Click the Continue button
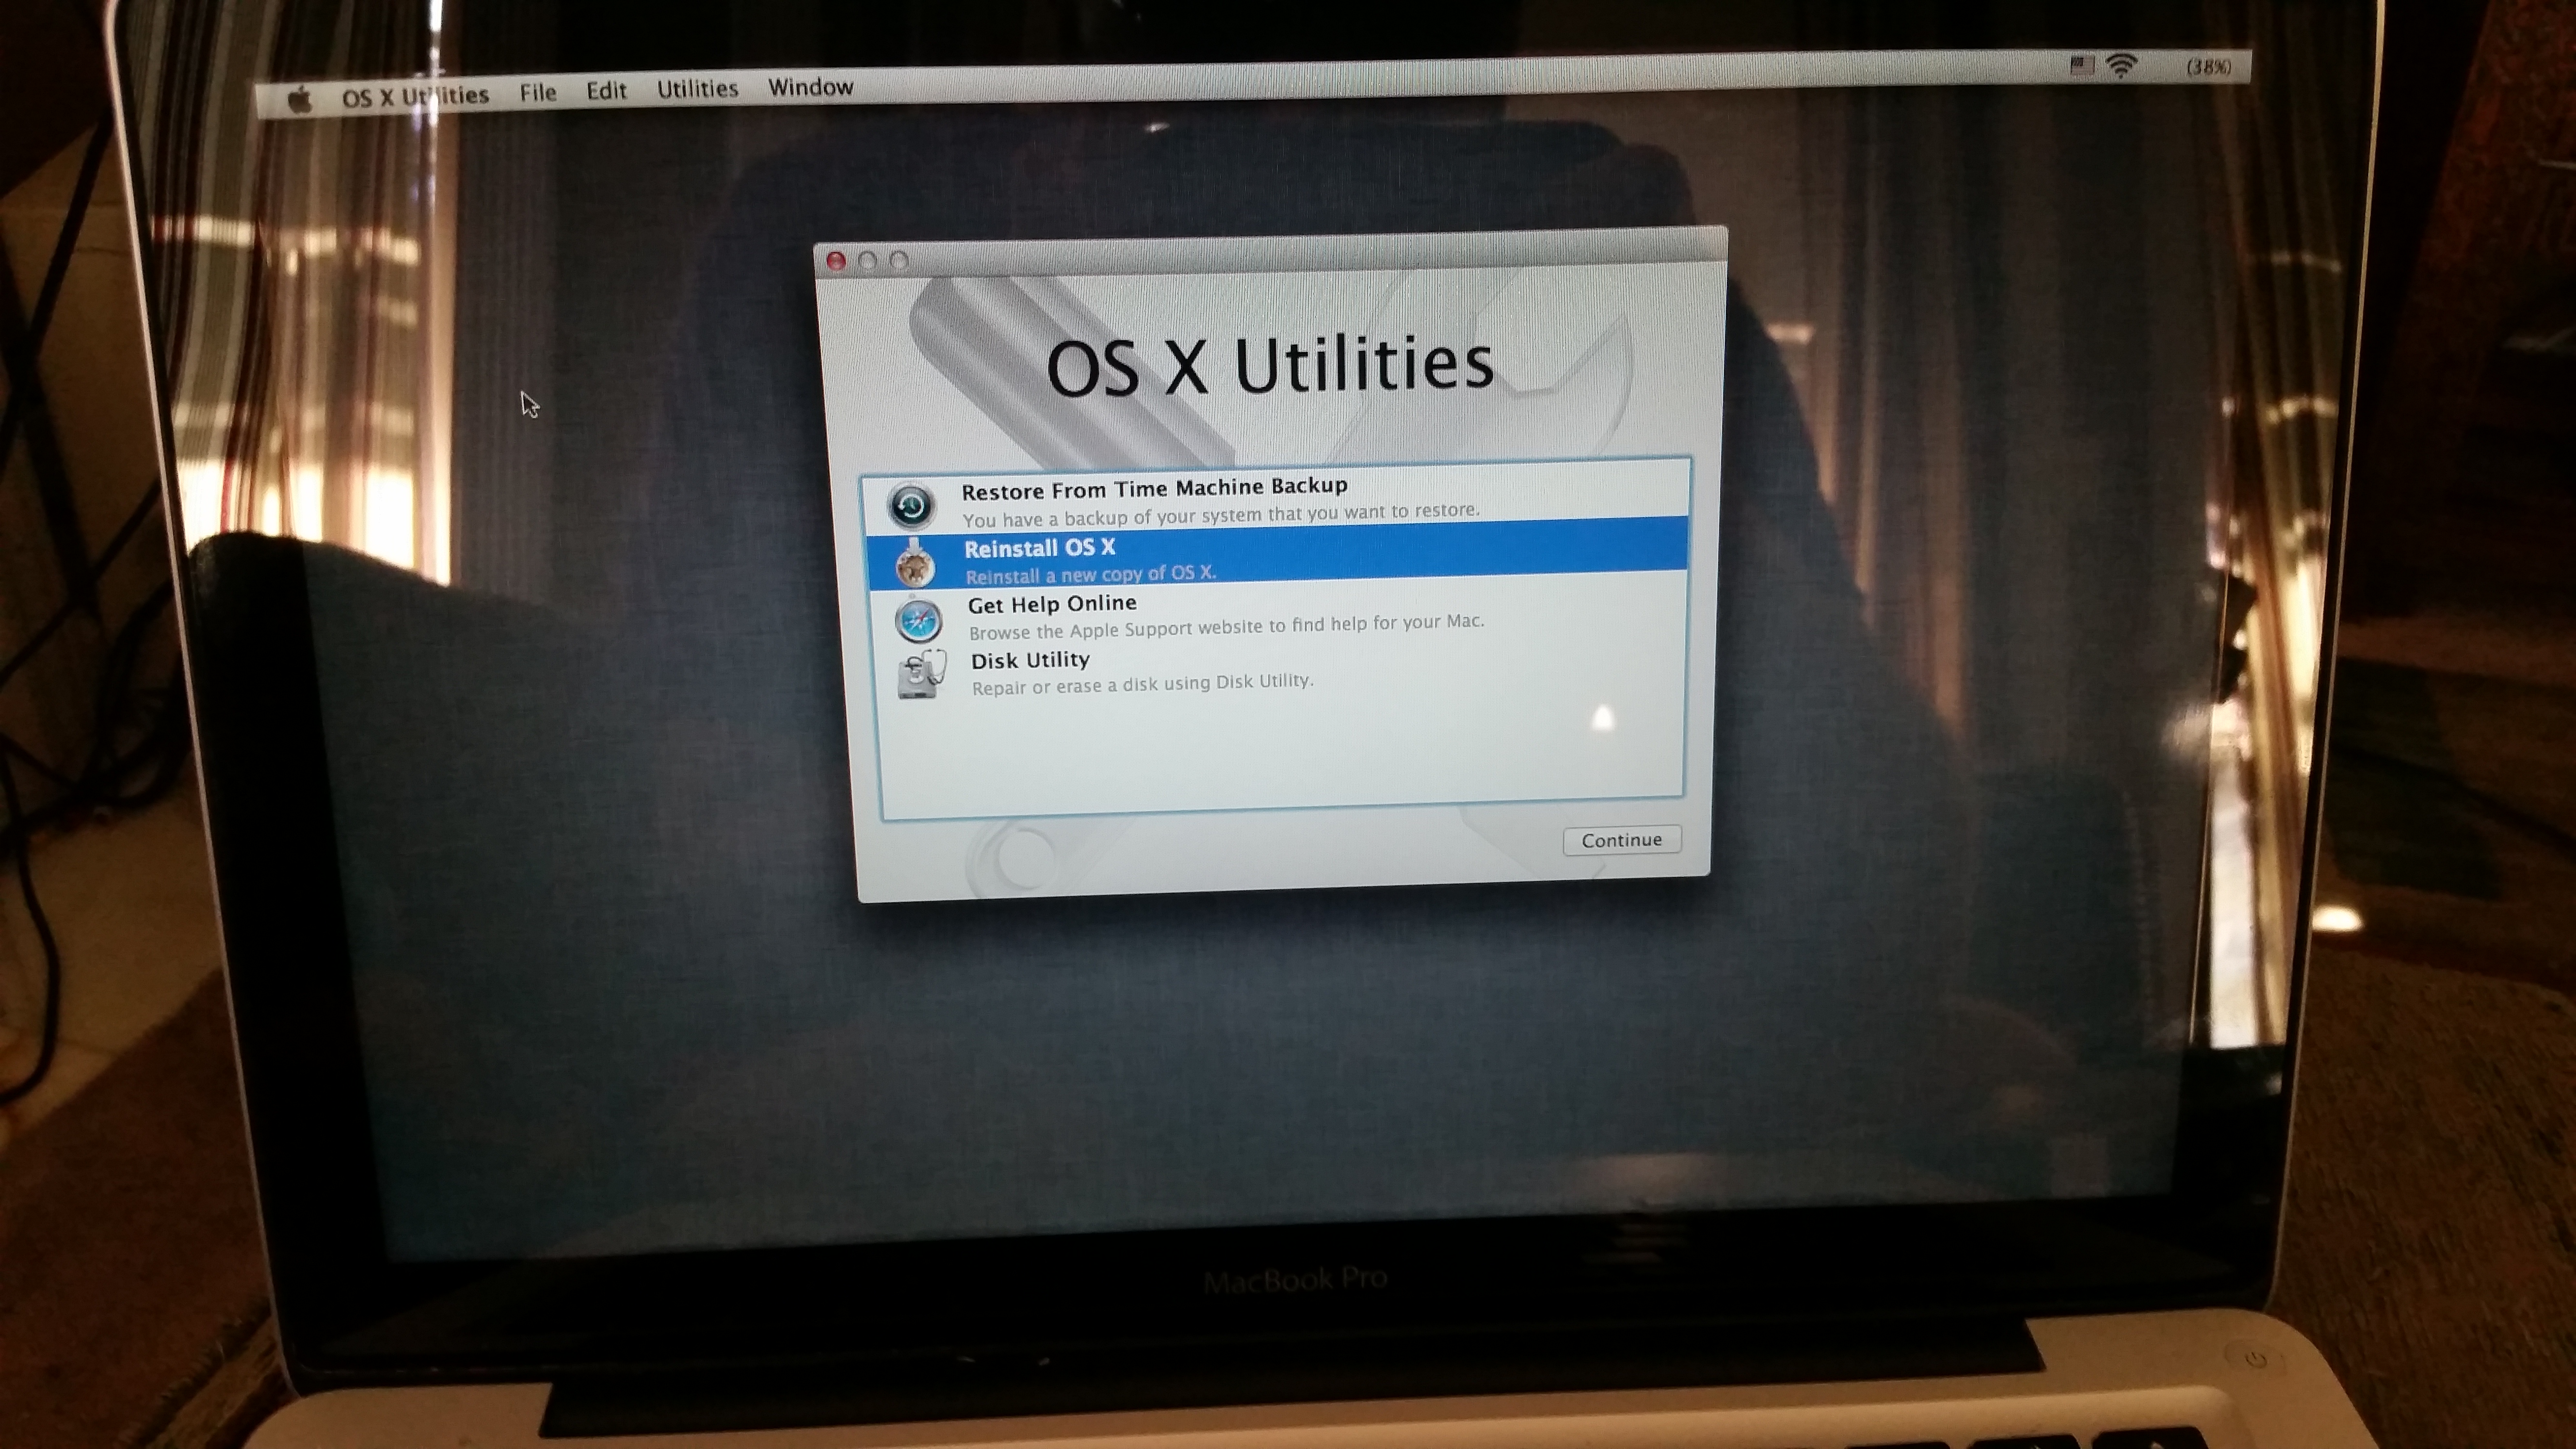The height and width of the screenshot is (1449, 2576). point(1622,840)
